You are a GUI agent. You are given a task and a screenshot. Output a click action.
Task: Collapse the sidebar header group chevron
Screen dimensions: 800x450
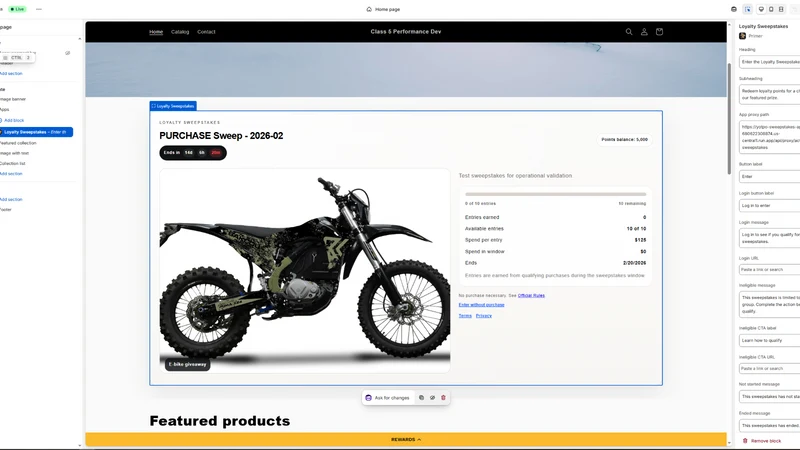[x=79, y=39]
